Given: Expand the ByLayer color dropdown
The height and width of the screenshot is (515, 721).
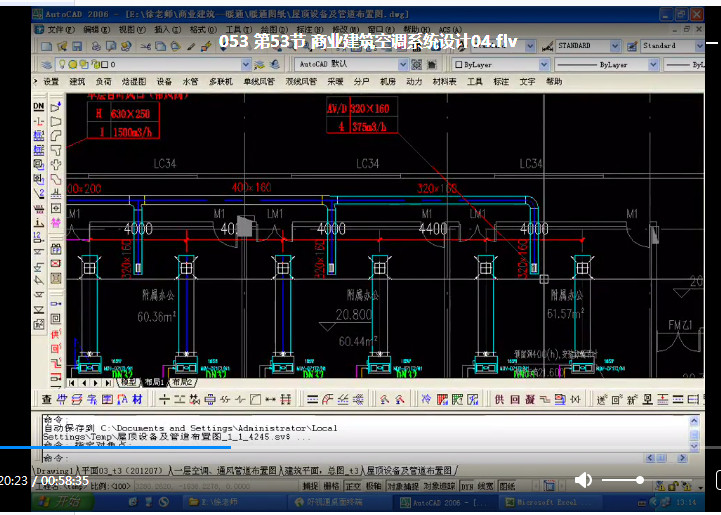Looking at the screenshot, I should (x=498, y=64).
